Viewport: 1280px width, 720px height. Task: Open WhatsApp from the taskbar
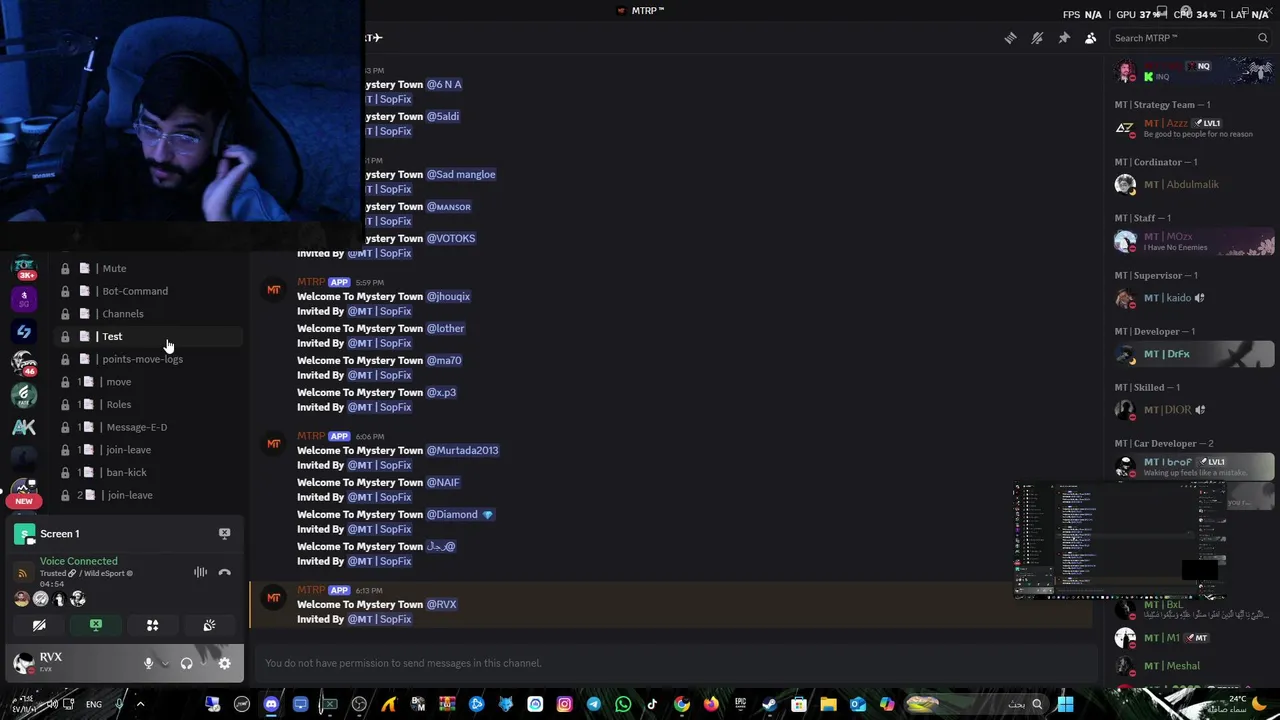pyautogui.click(x=623, y=704)
